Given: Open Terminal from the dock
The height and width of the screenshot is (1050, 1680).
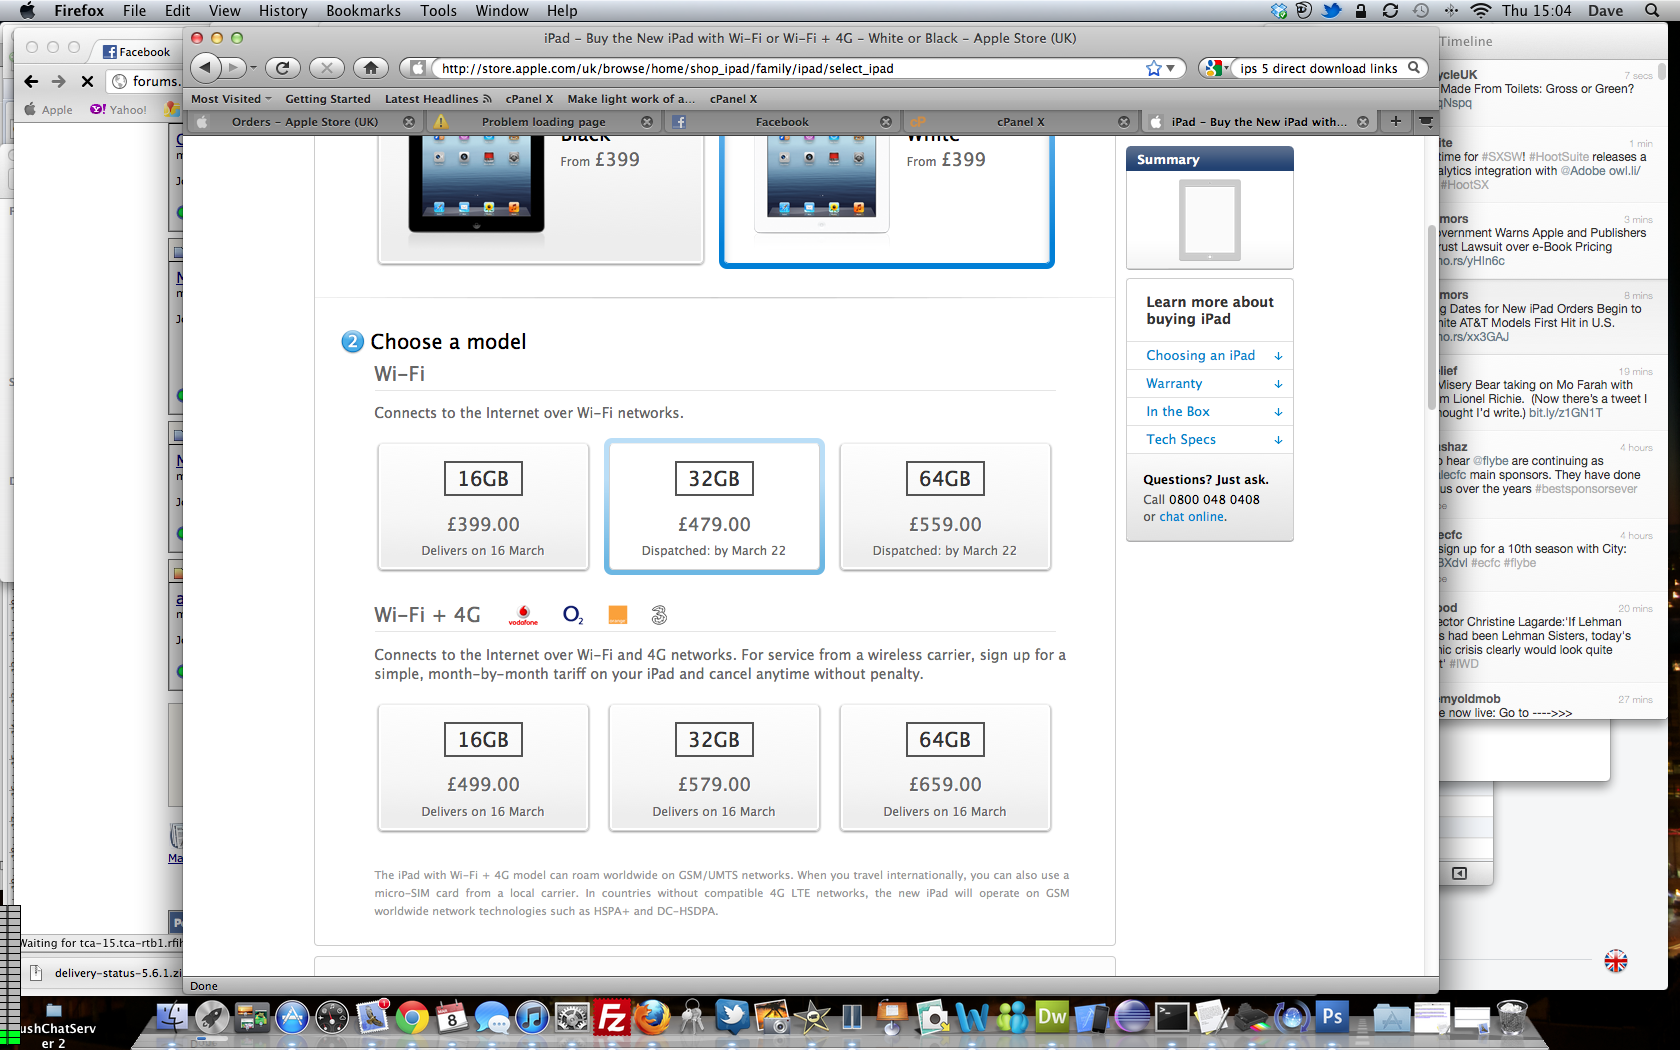Looking at the screenshot, I should point(1172,1018).
